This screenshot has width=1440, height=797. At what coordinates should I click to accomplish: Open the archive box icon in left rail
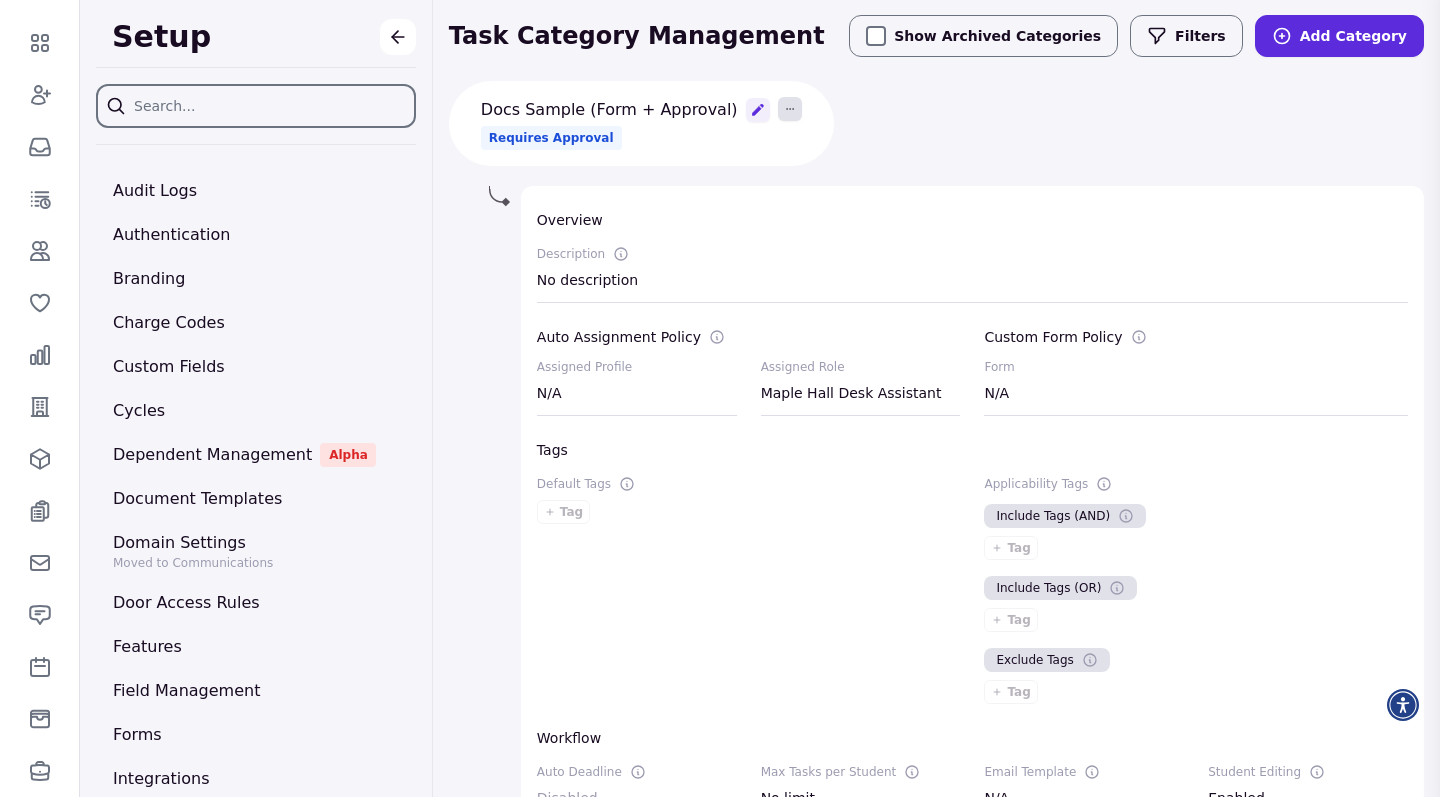coord(40,719)
